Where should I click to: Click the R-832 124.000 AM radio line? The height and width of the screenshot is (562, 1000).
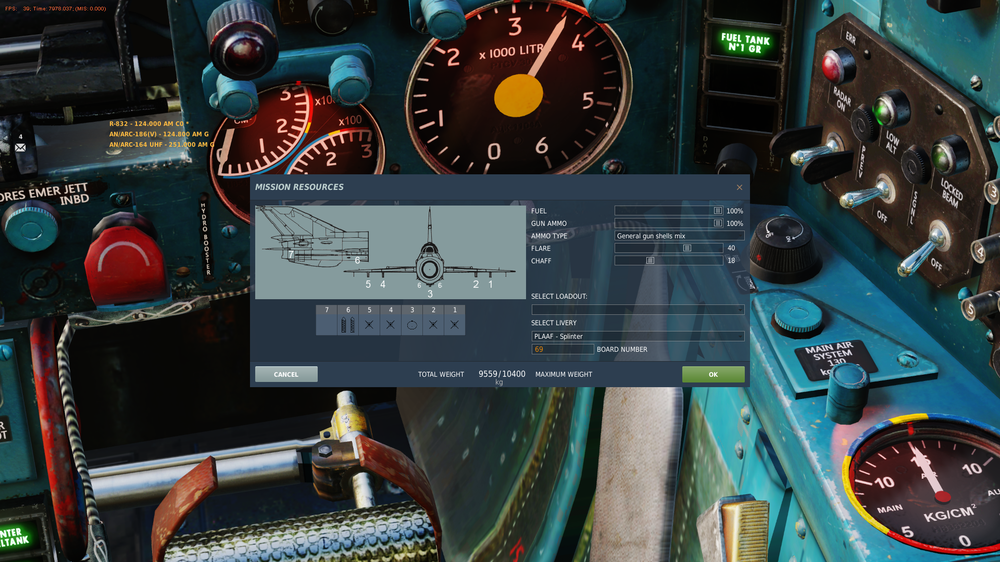point(149,124)
